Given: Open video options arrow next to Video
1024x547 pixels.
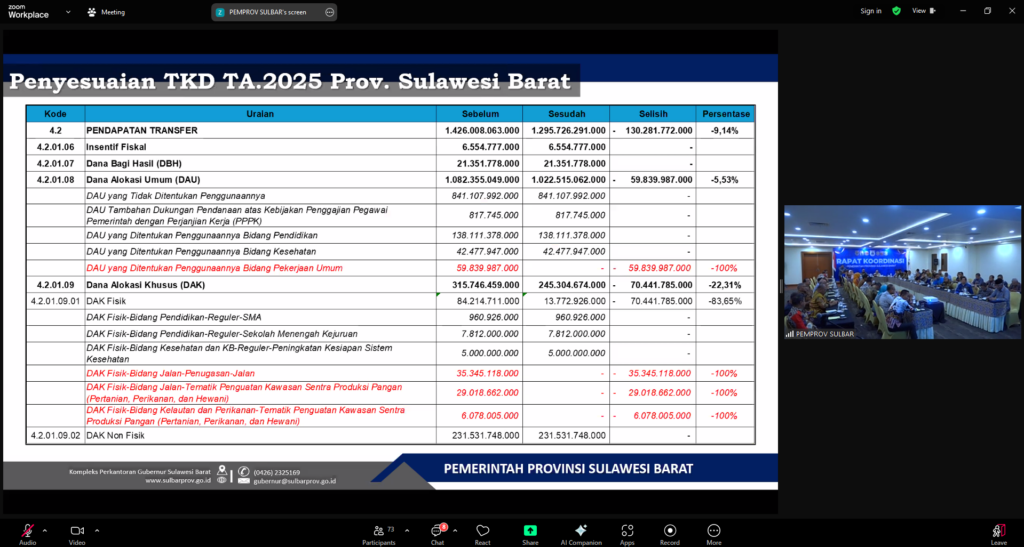Looking at the screenshot, I should click(x=97, y=530).
